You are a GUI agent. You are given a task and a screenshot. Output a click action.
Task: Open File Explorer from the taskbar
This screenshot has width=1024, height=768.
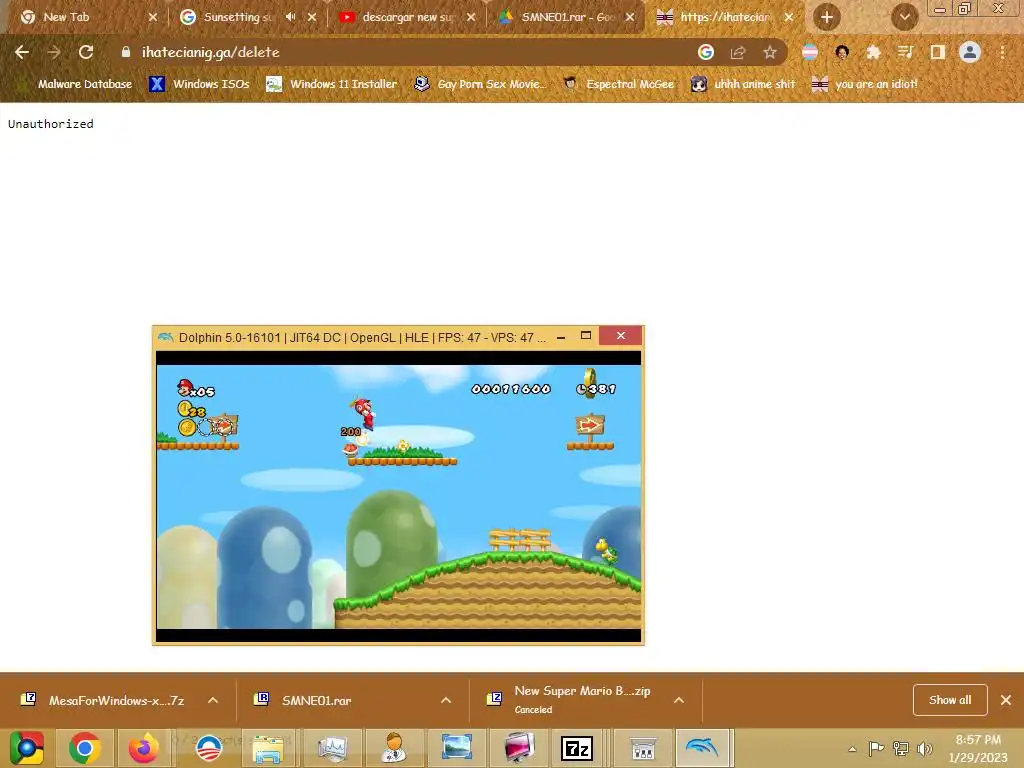tap(268, 748)
